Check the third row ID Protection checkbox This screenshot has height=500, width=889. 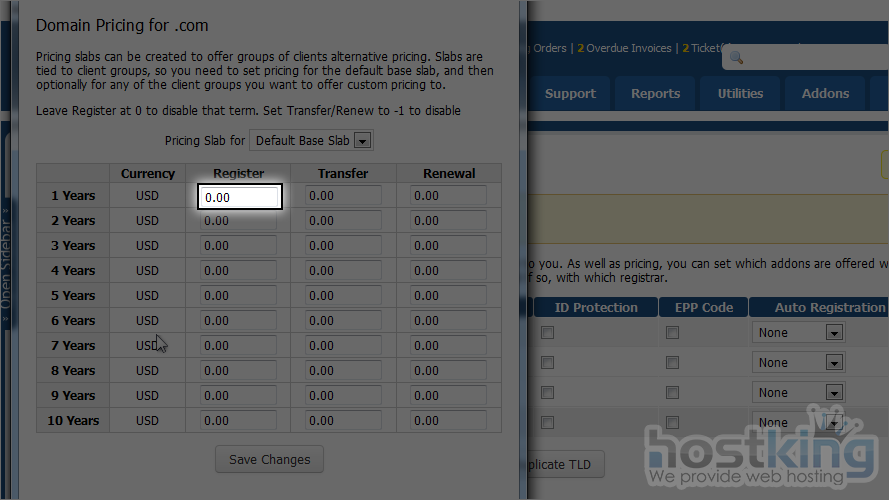547,393
